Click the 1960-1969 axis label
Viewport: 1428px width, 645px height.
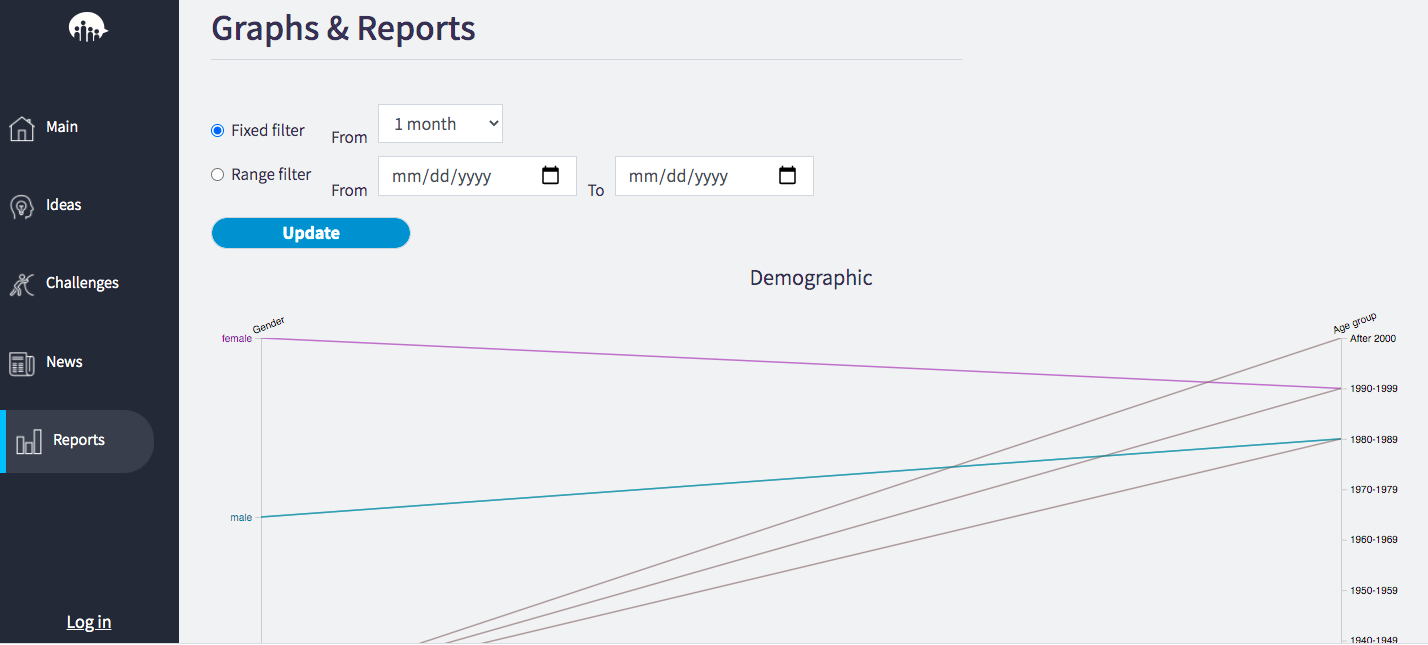[1374, 539]
